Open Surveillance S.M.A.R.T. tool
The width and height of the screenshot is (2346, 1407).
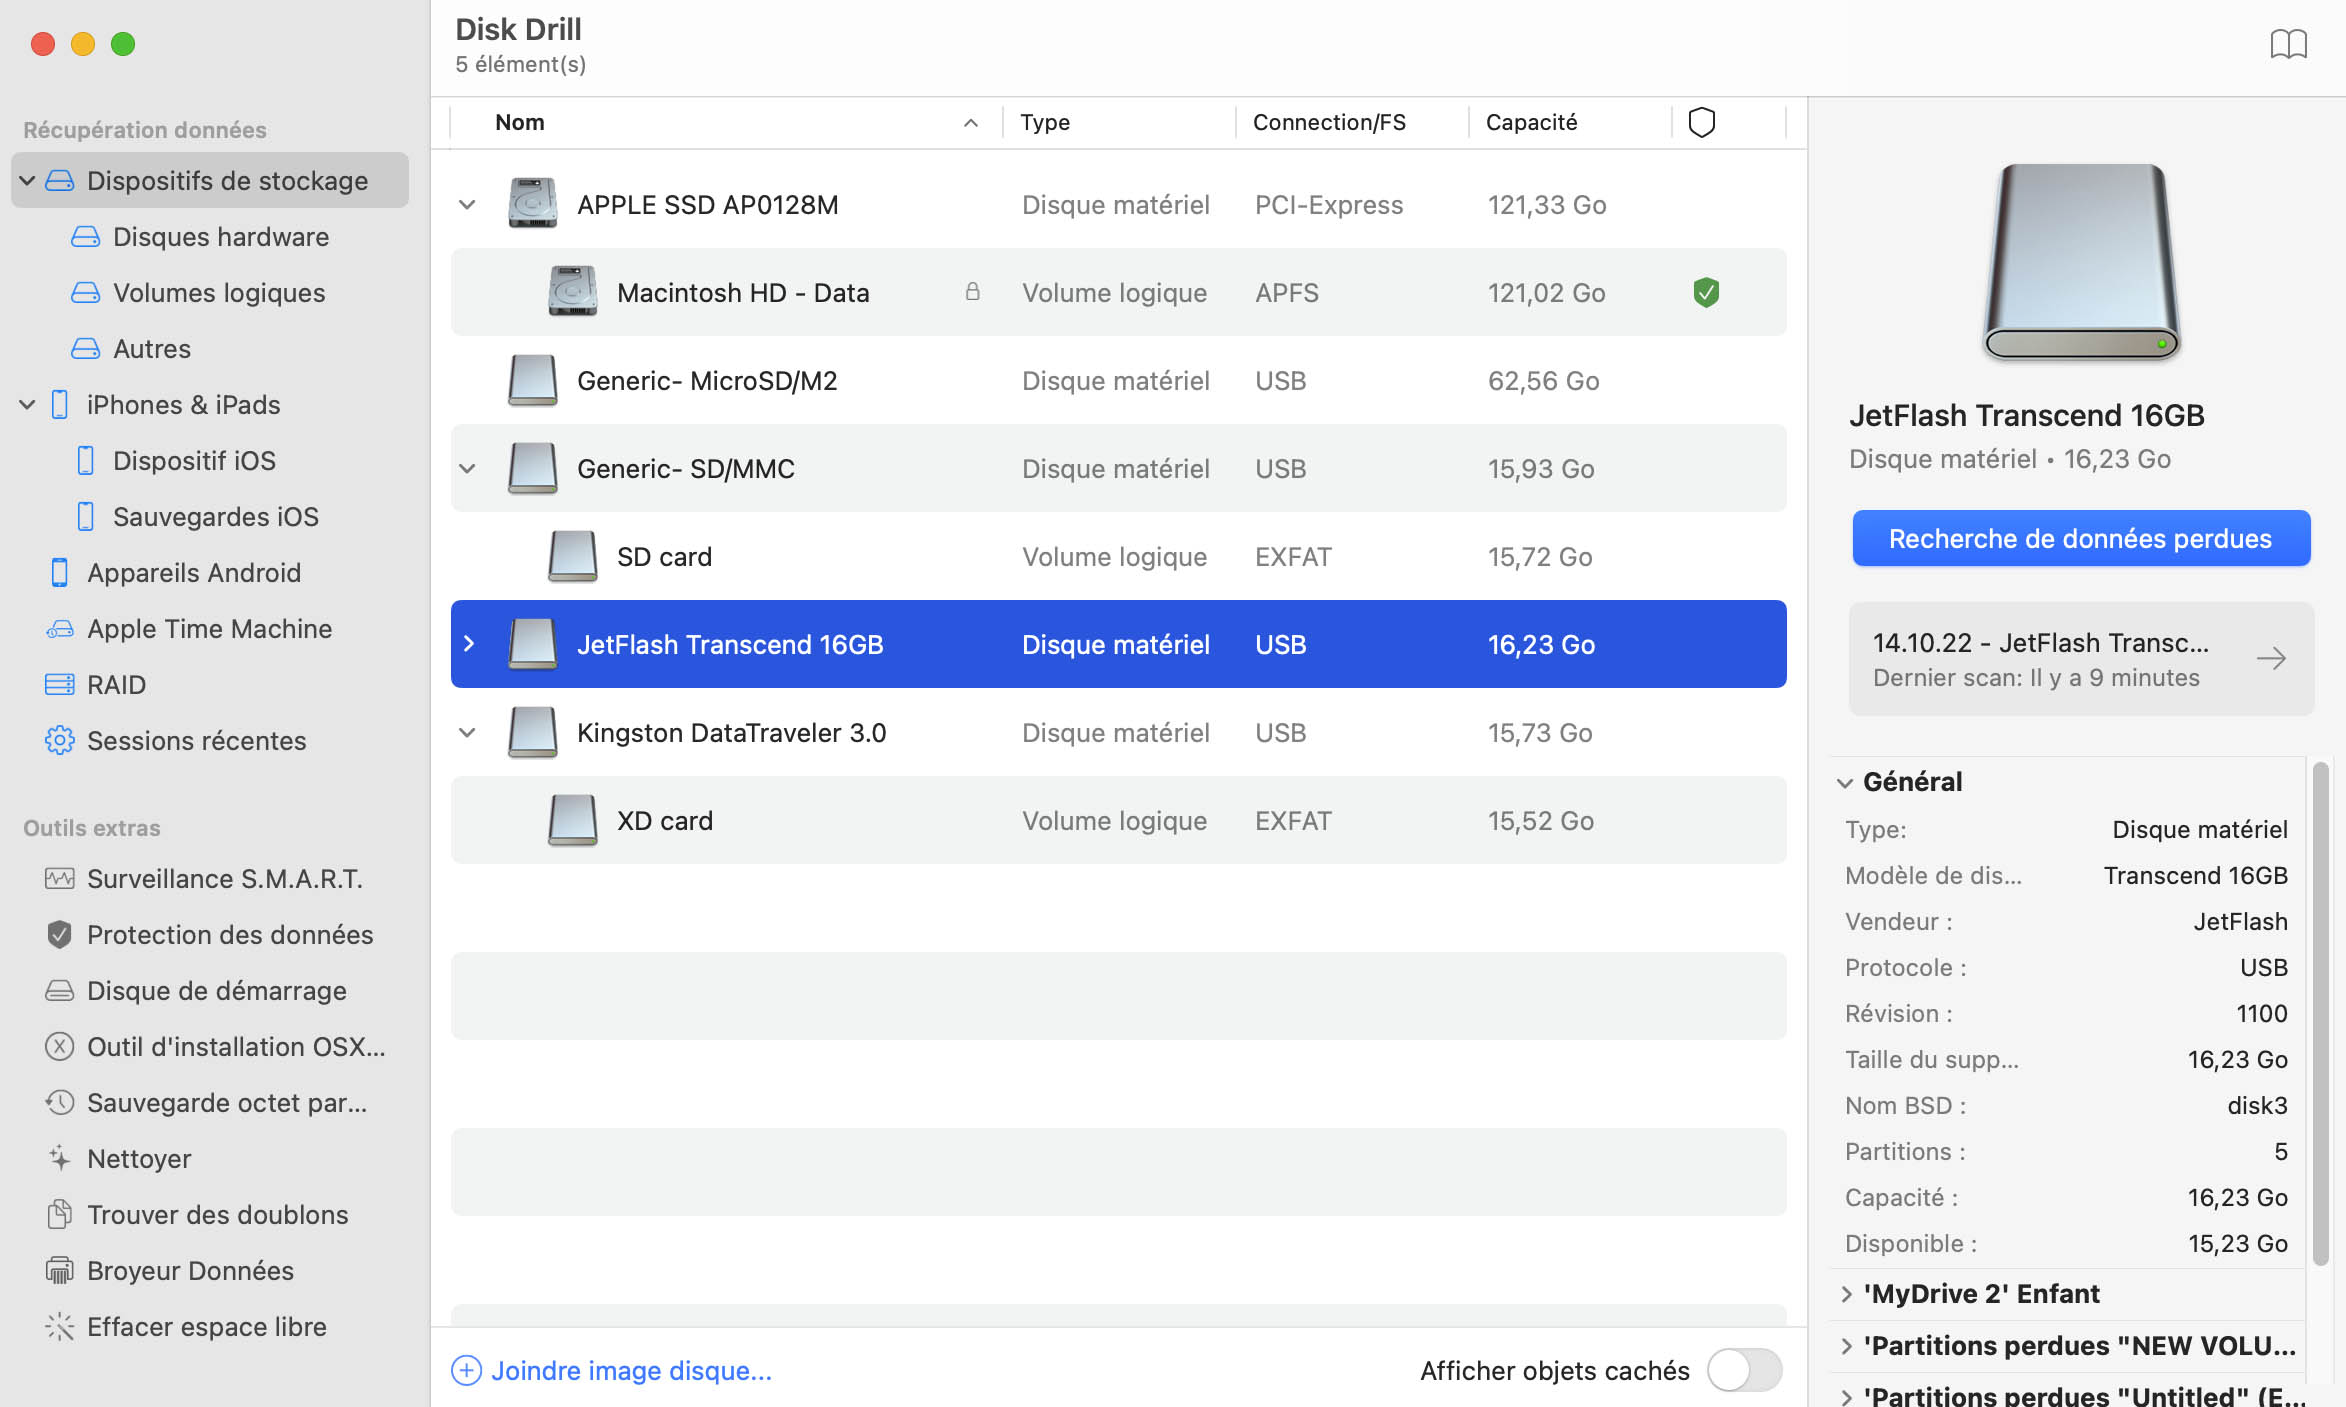[224, 879]
